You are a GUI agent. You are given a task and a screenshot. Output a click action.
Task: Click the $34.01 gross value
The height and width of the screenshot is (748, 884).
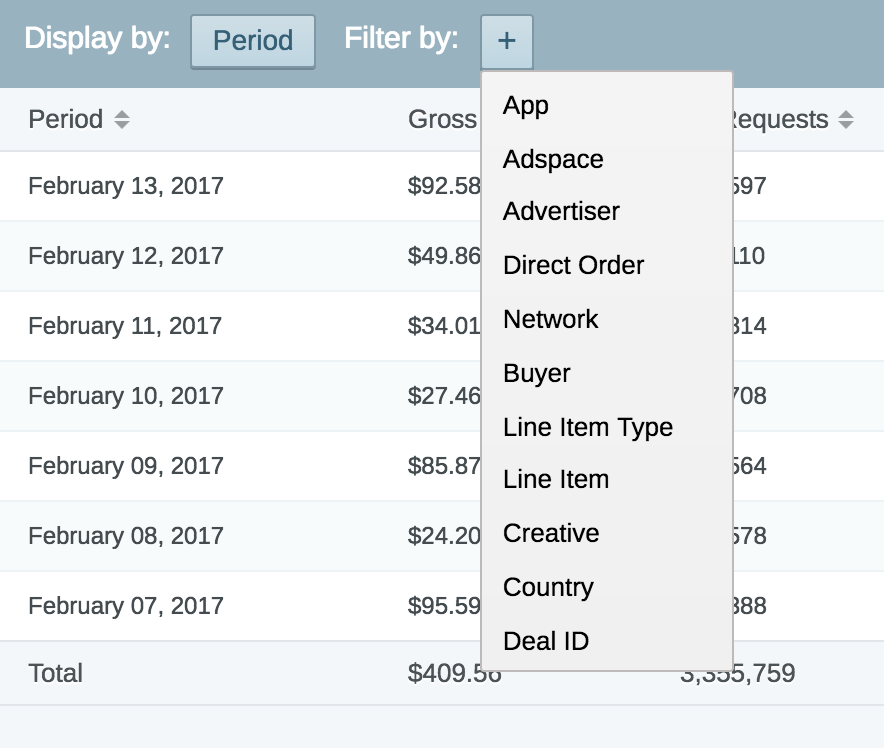(x=444, y=326)
